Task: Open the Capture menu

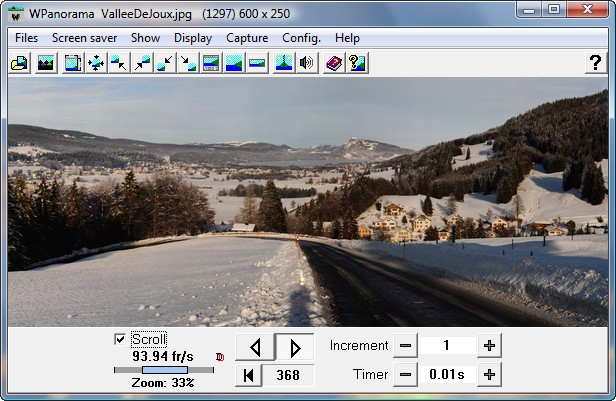Action: point(247,38)
